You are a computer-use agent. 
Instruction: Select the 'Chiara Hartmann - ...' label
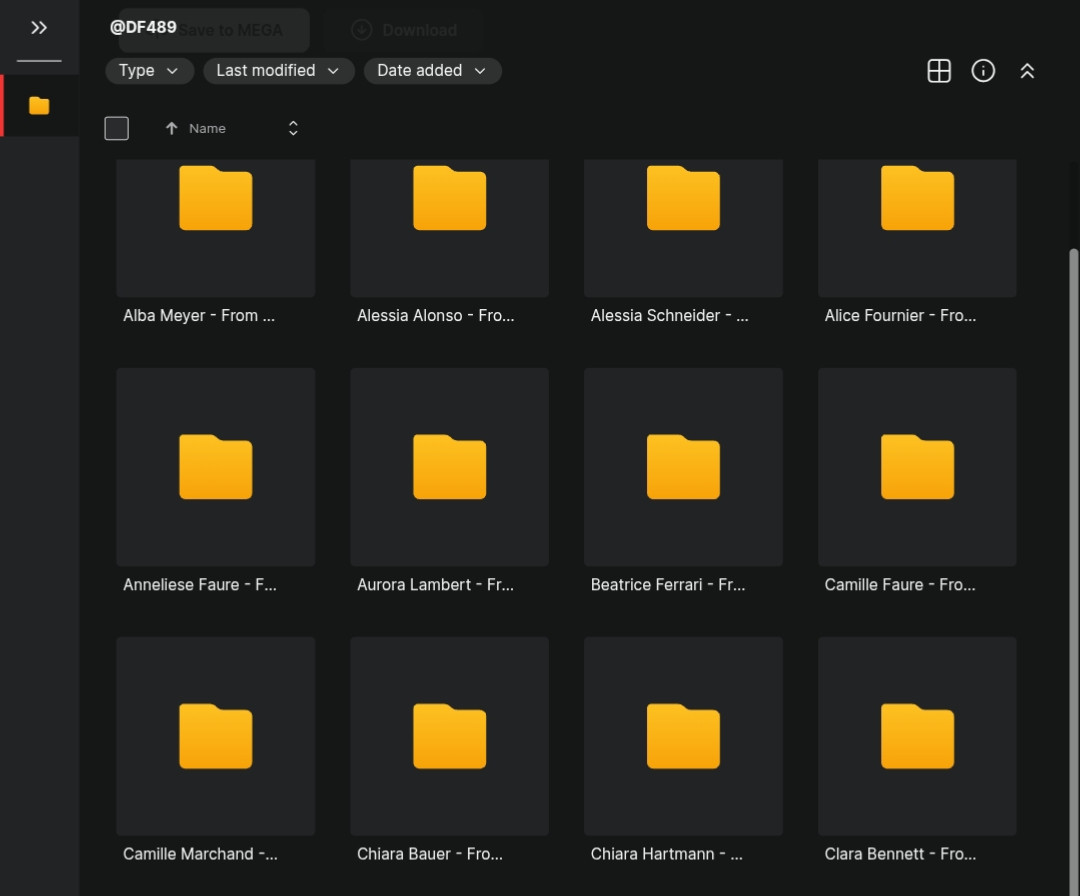click(x=667, y=854)
